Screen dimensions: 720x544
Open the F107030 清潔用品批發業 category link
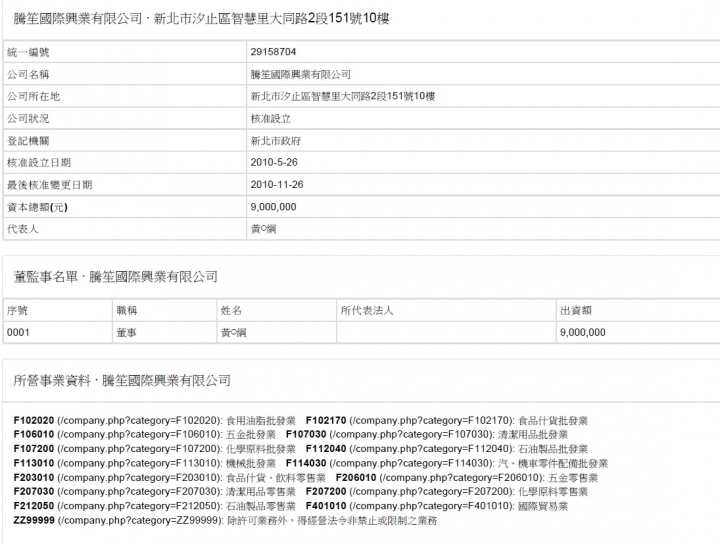[x=427, y=435]
